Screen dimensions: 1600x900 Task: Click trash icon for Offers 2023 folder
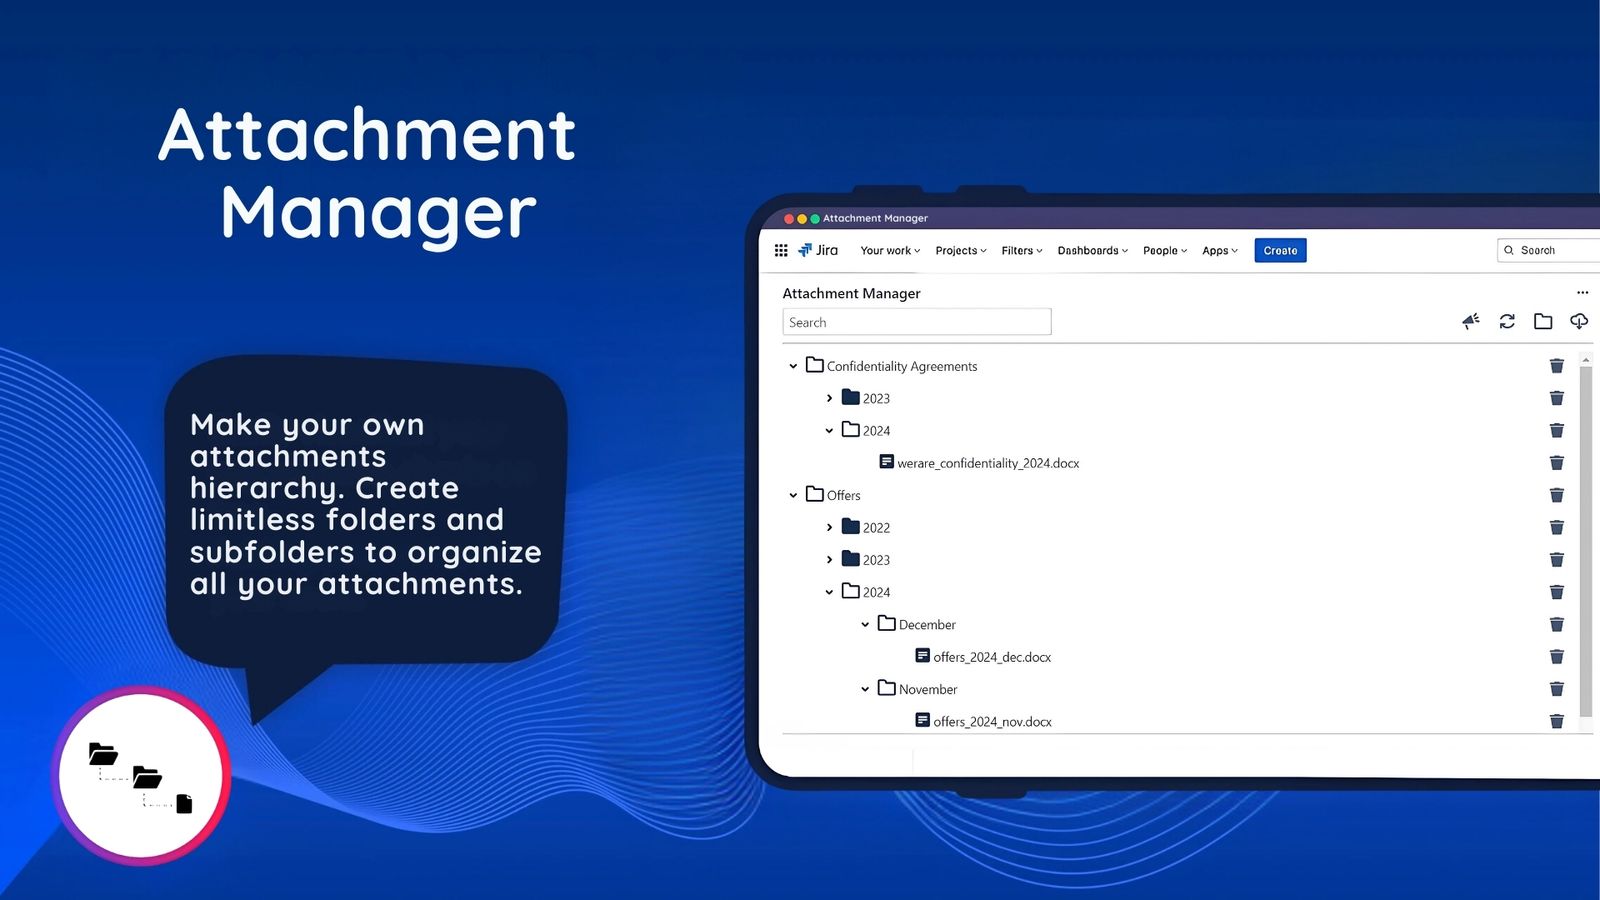tap(1557, 560)
